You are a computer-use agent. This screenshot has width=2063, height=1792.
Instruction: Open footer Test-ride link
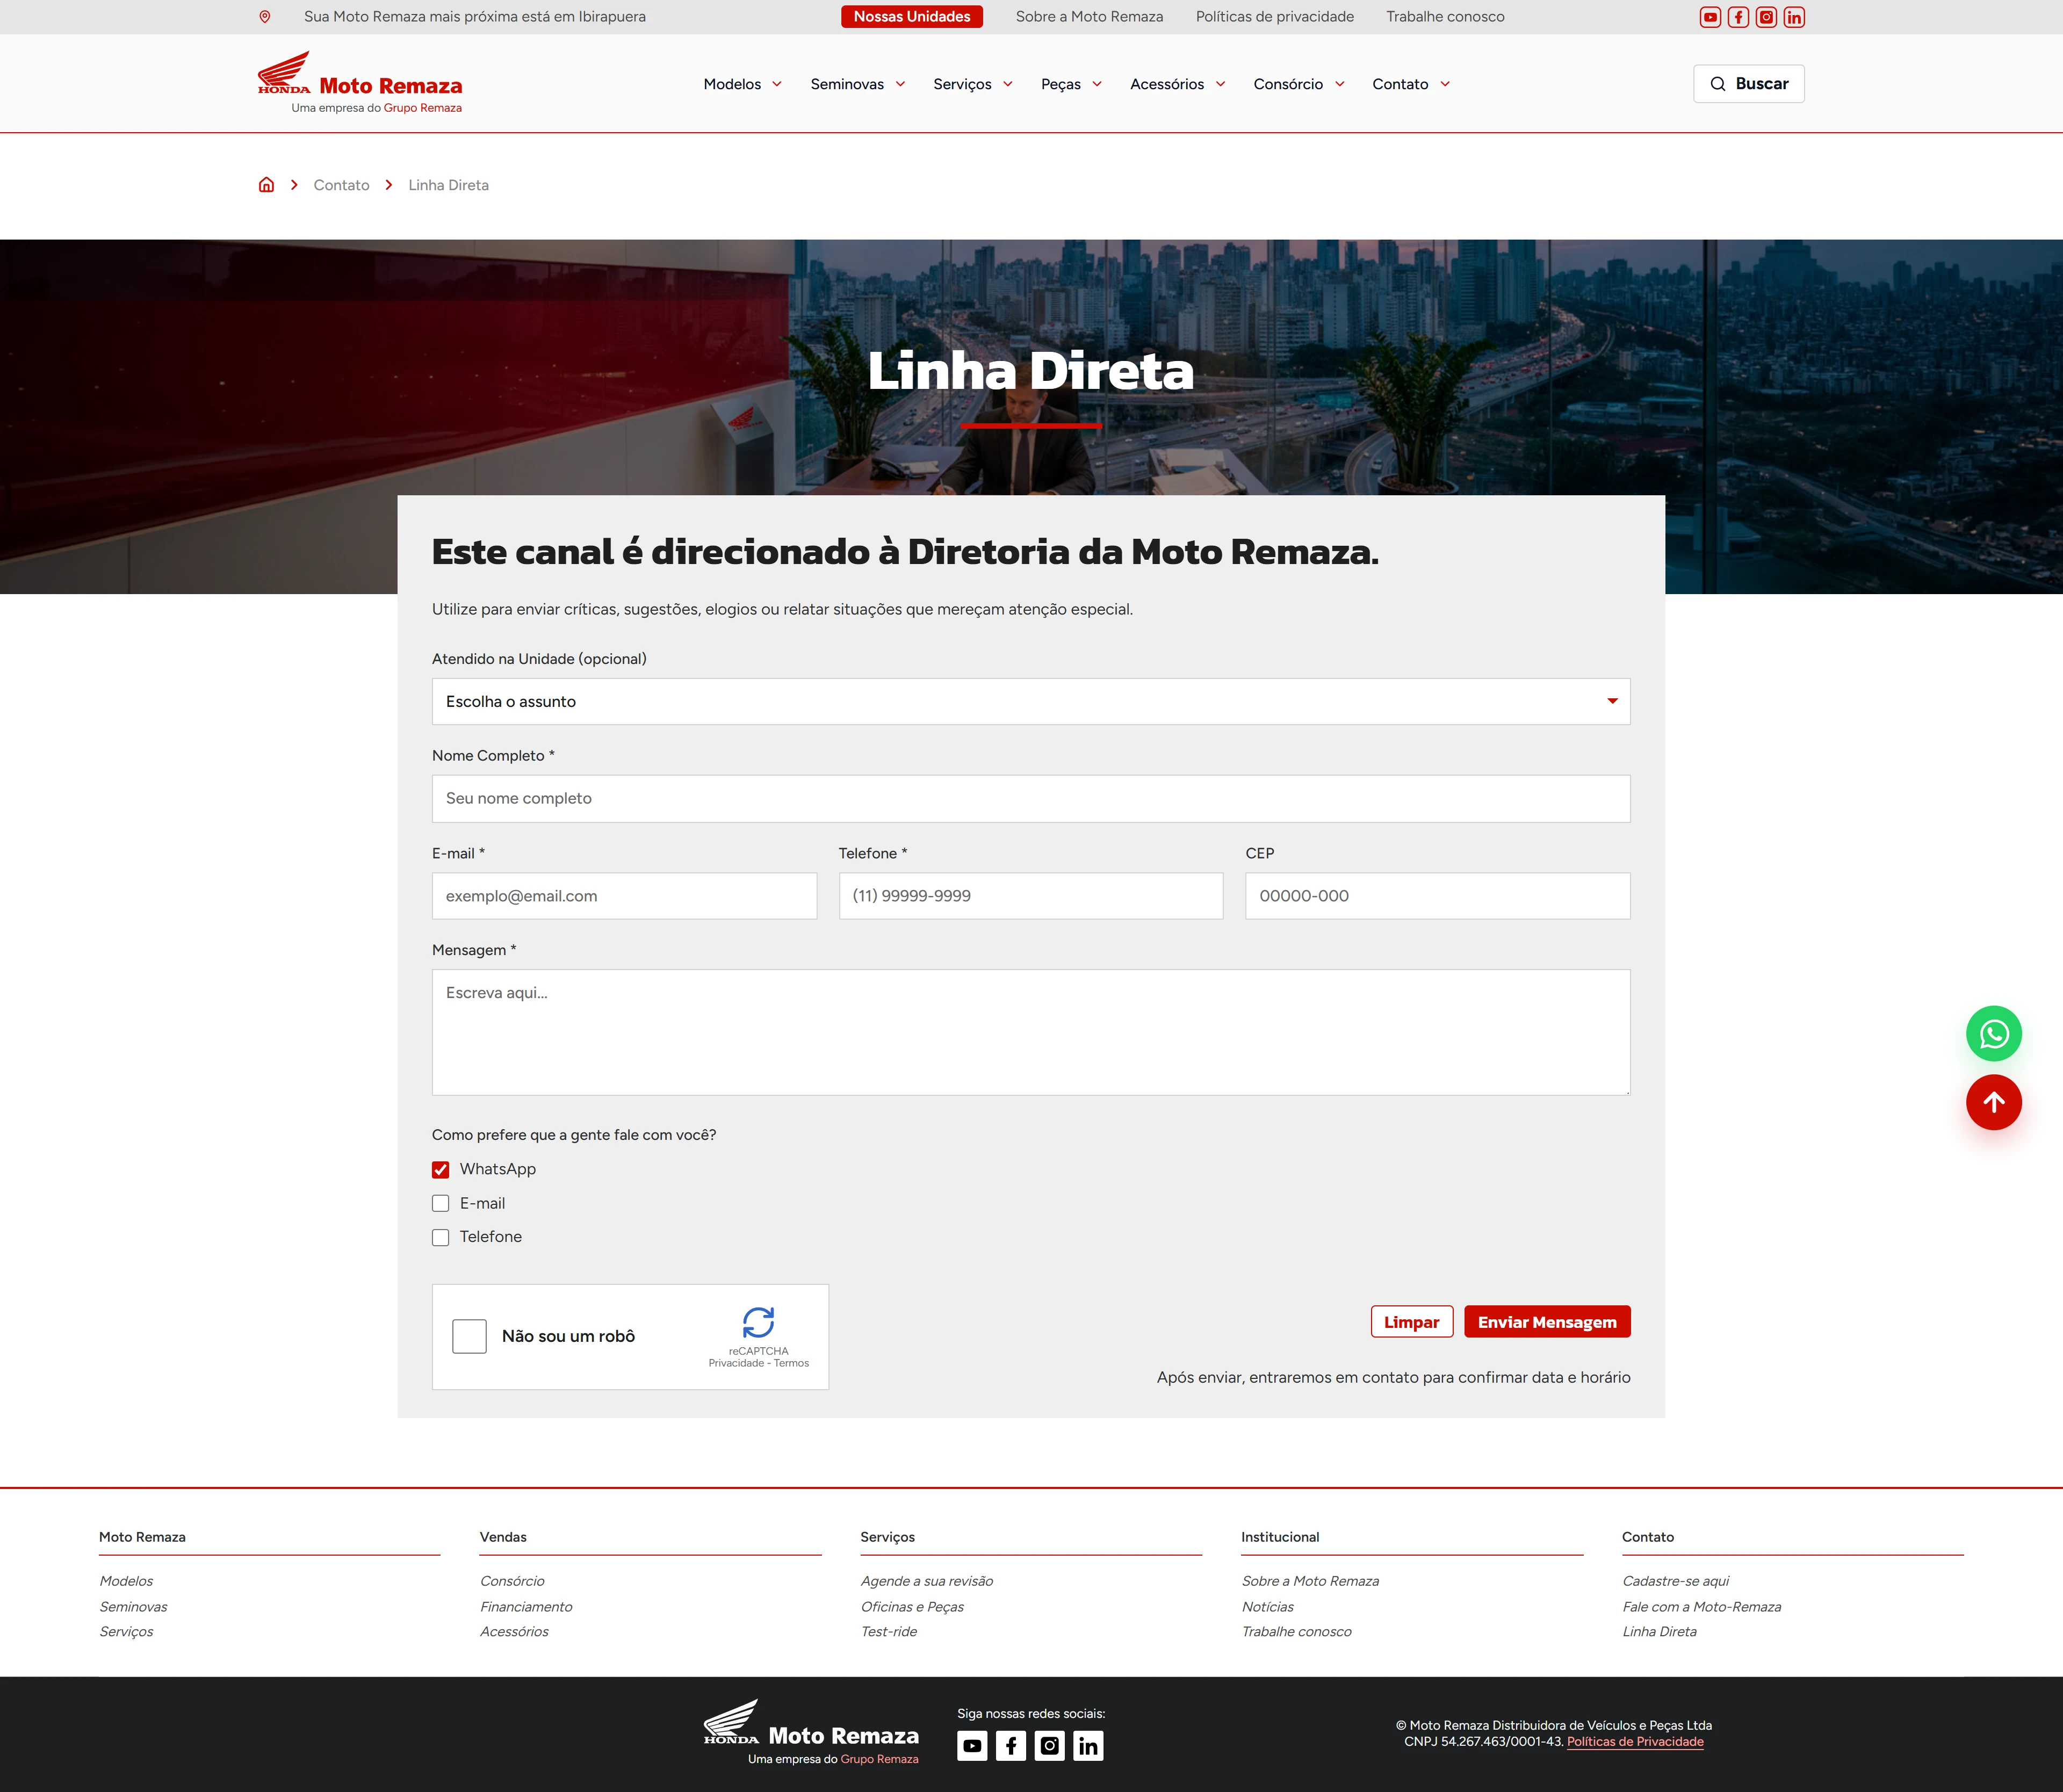(x=889, y=1632)
